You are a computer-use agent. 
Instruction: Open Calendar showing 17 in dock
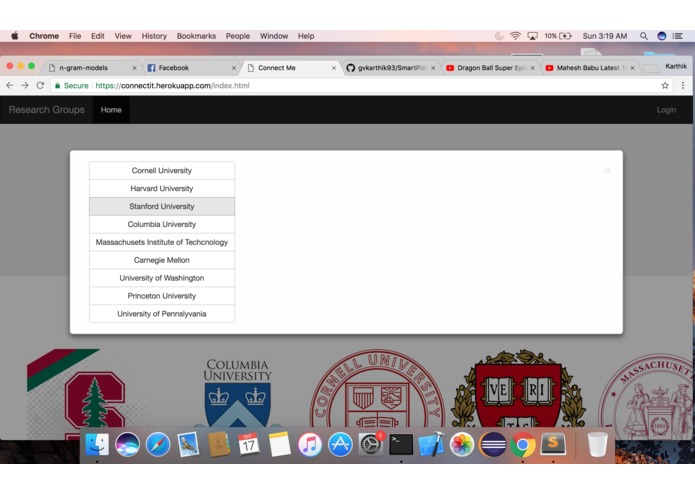pos(249,444)
